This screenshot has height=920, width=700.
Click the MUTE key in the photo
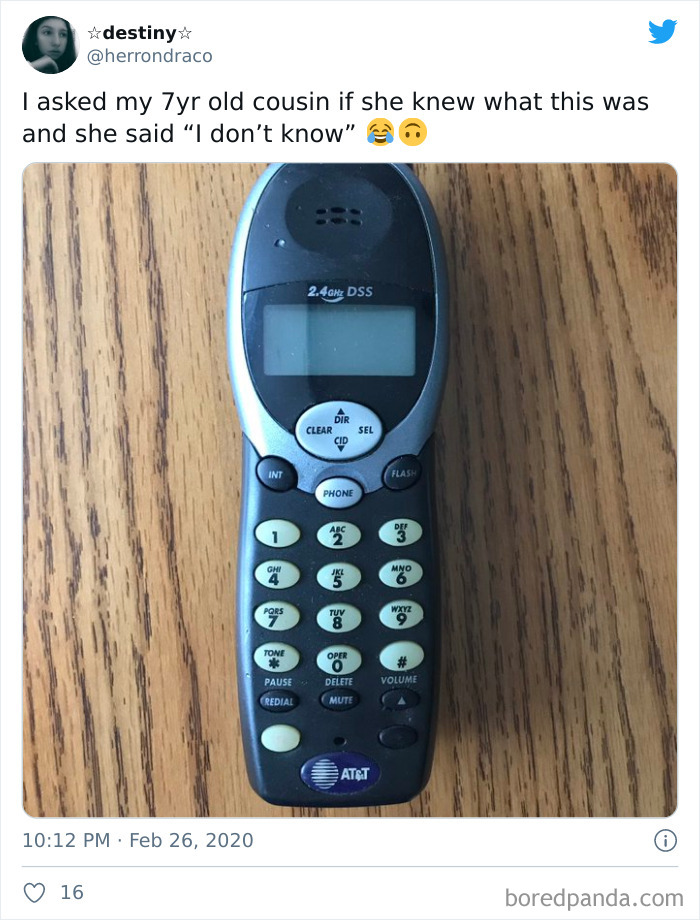tap(340, 700)
